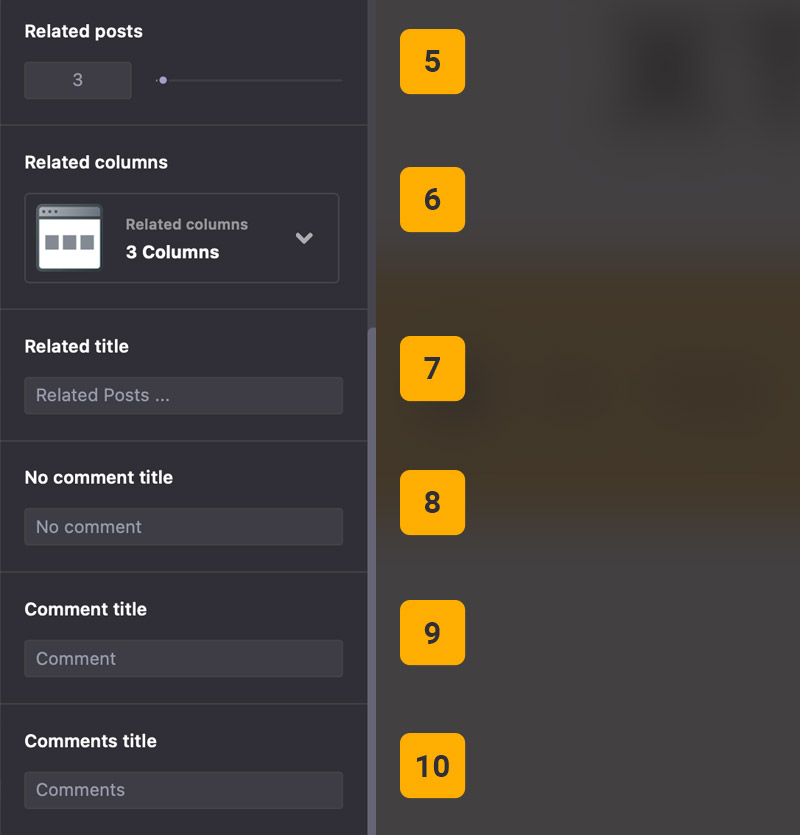Screen dimensions: 800x835
Task: Click the Related columns heading label
Action: [x=96, y=162]
